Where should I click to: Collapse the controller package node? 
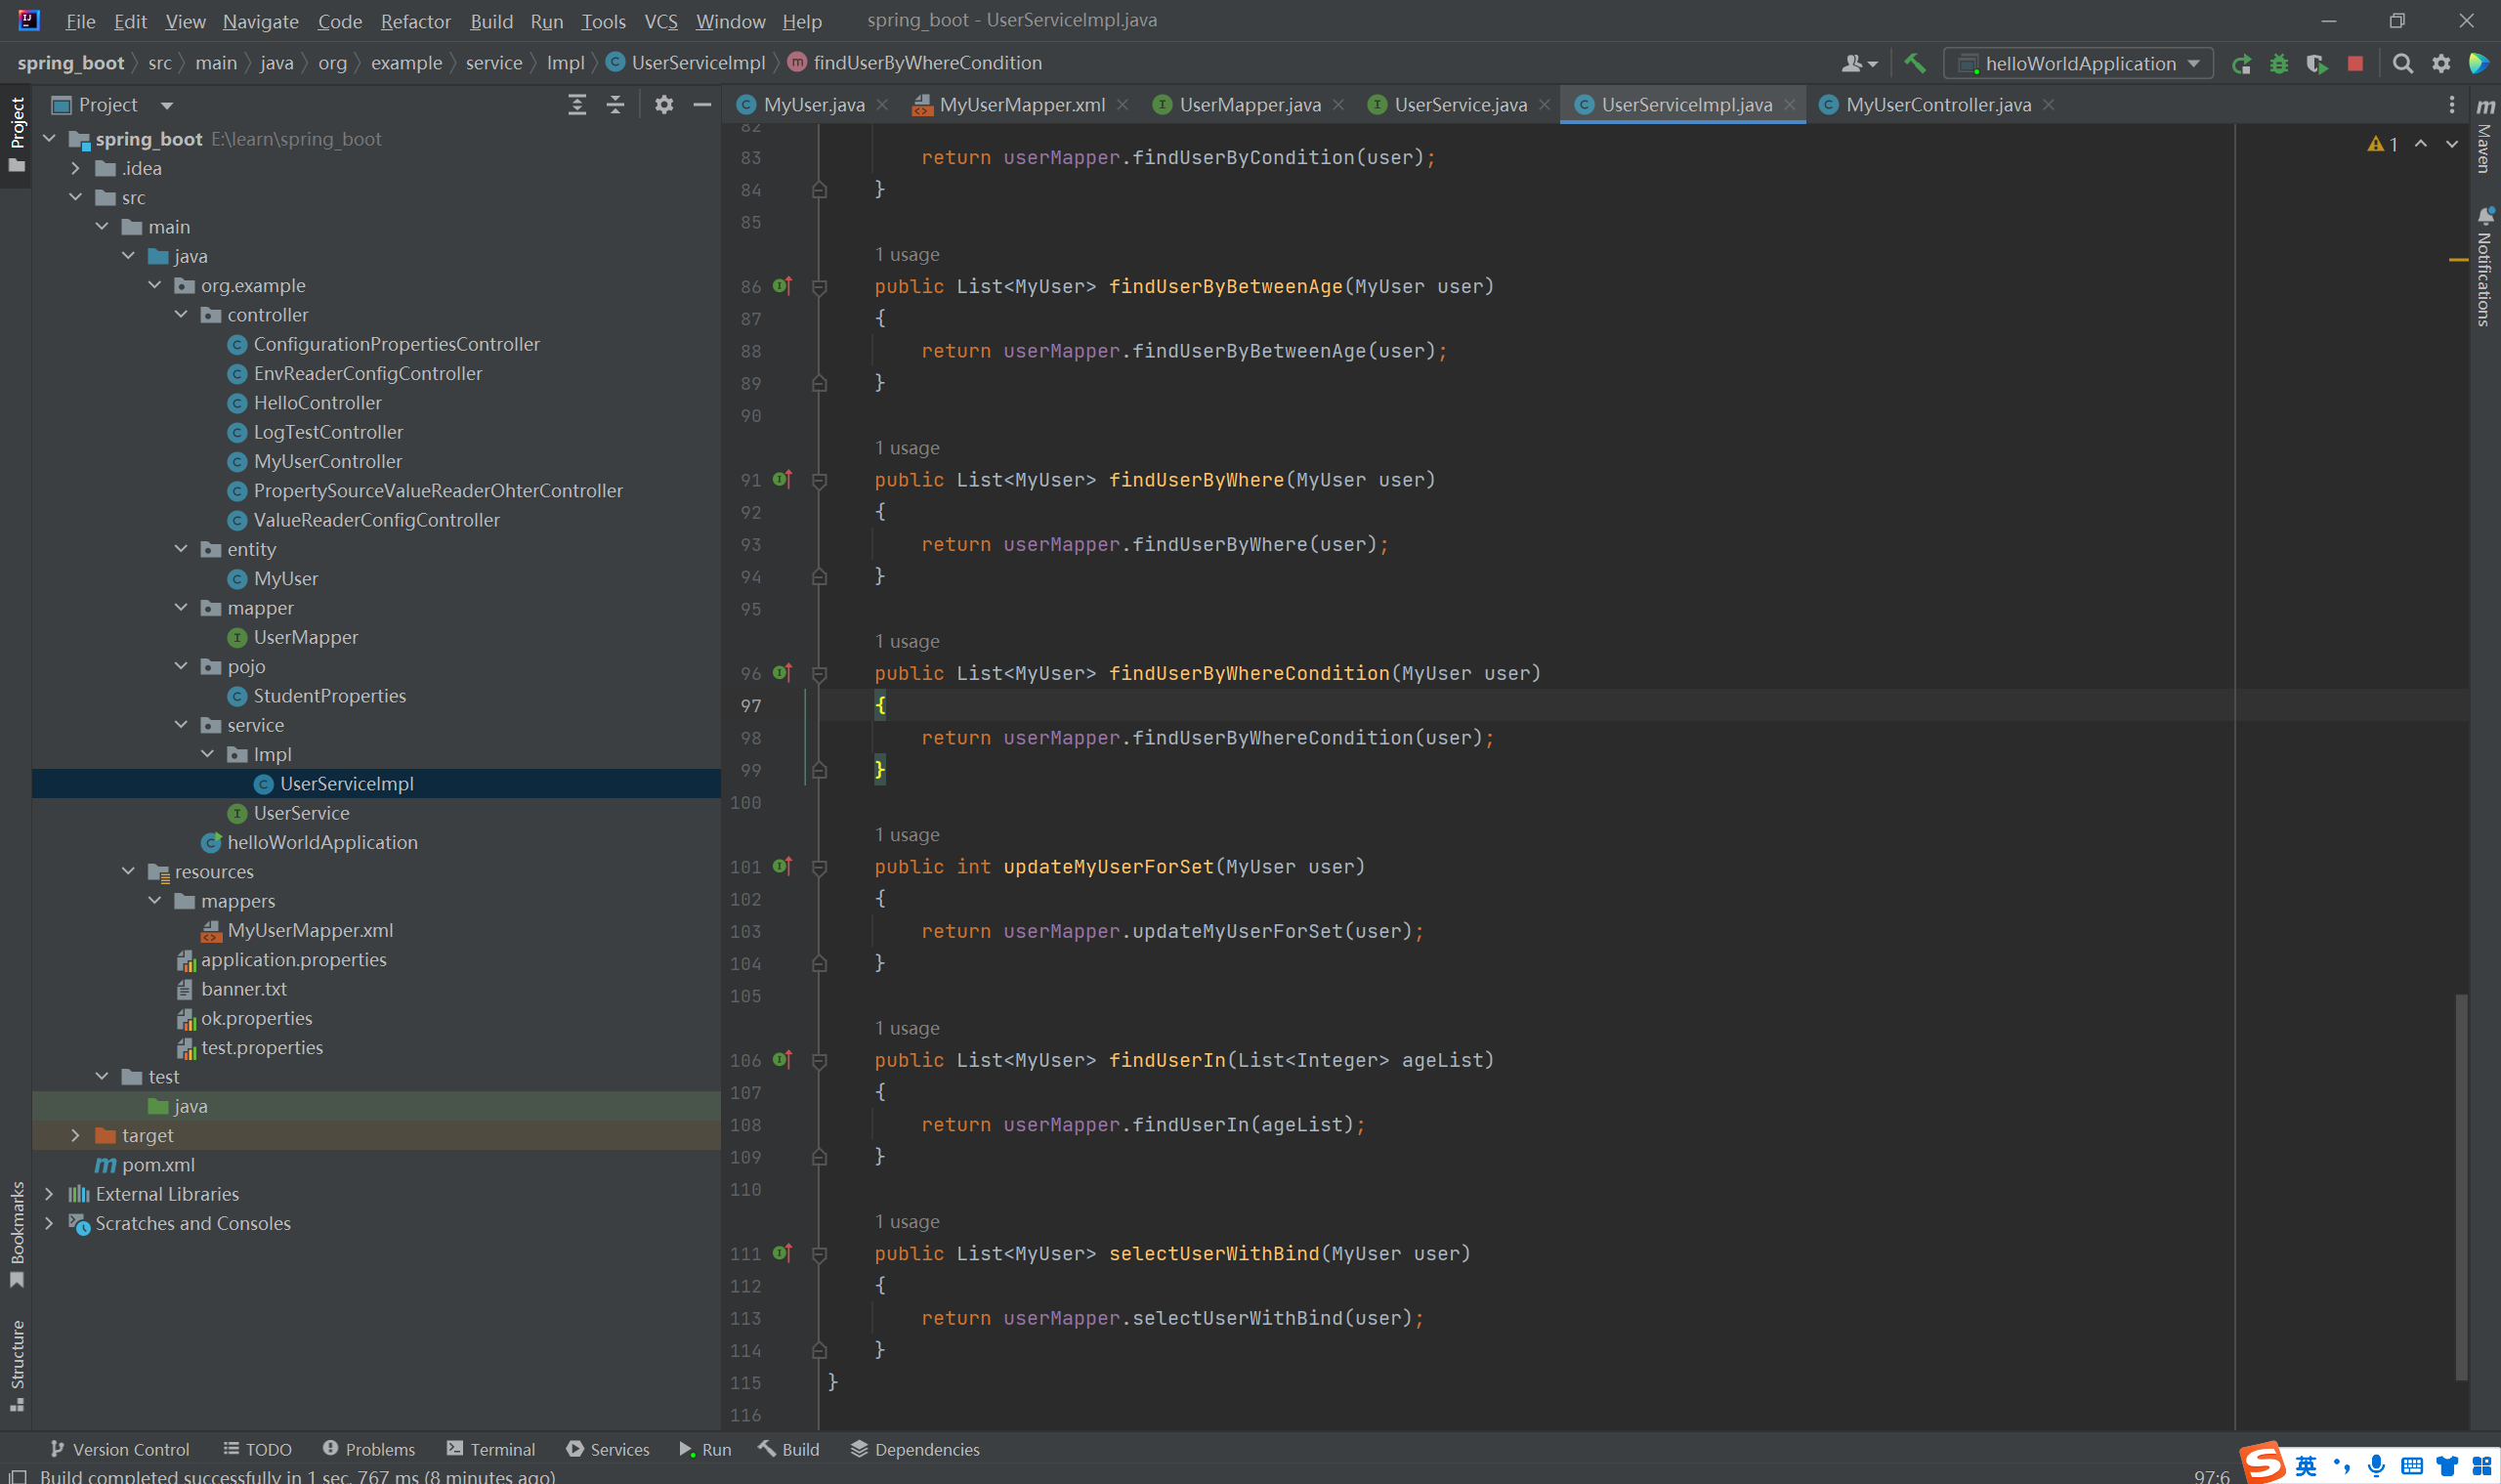tap(181, 315)
